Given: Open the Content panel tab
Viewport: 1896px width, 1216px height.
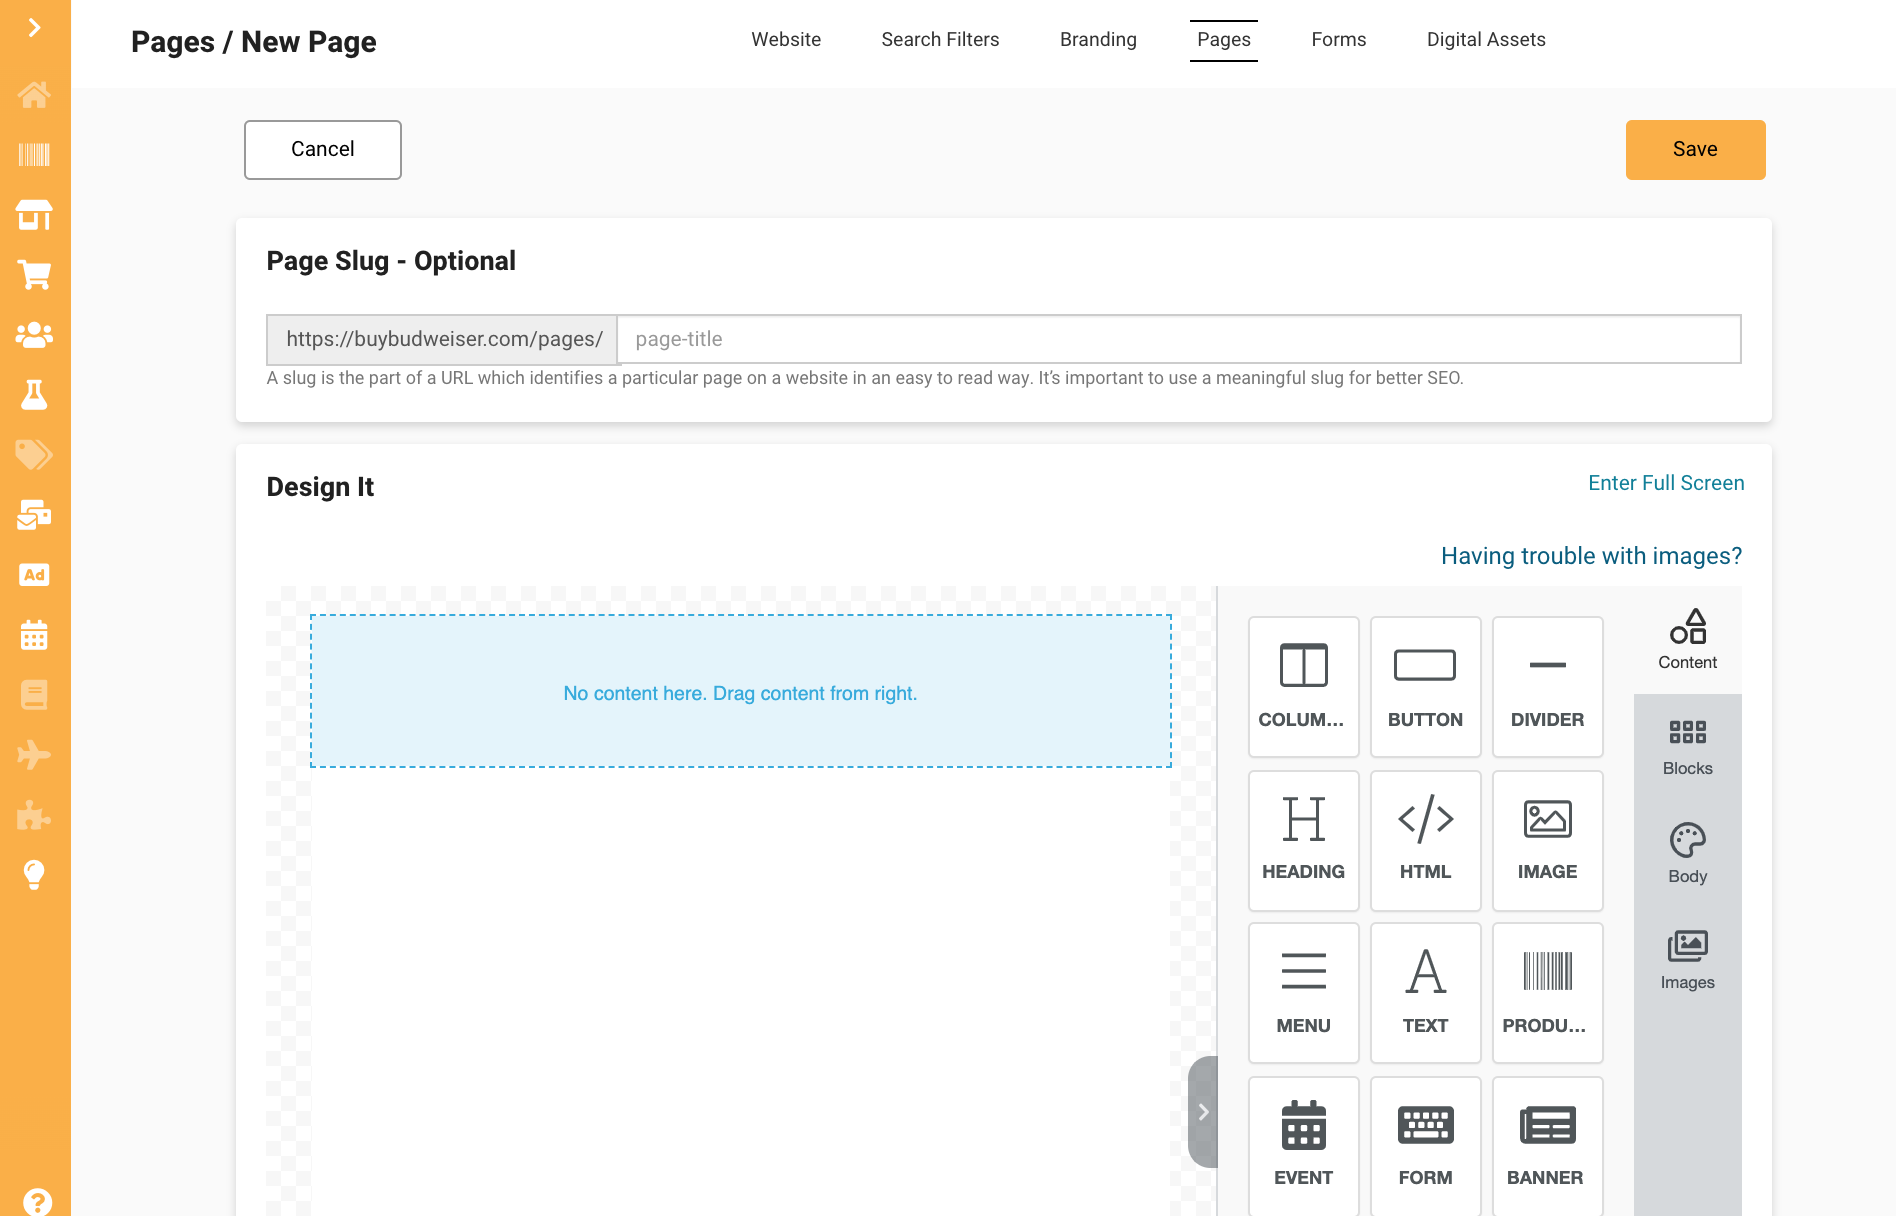Looking at the screenshot, I should click(x=1688, y=640).
